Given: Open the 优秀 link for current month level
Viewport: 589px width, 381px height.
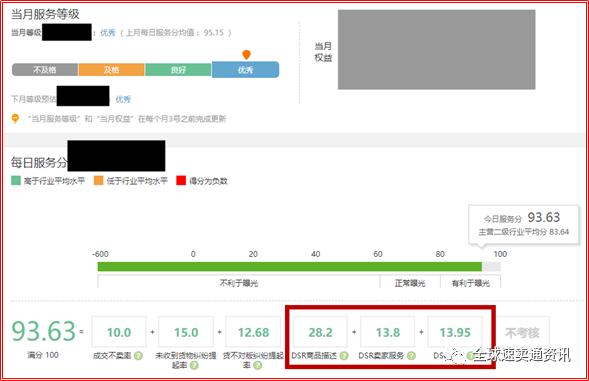Looking at the screenshot, I should 108,33.
